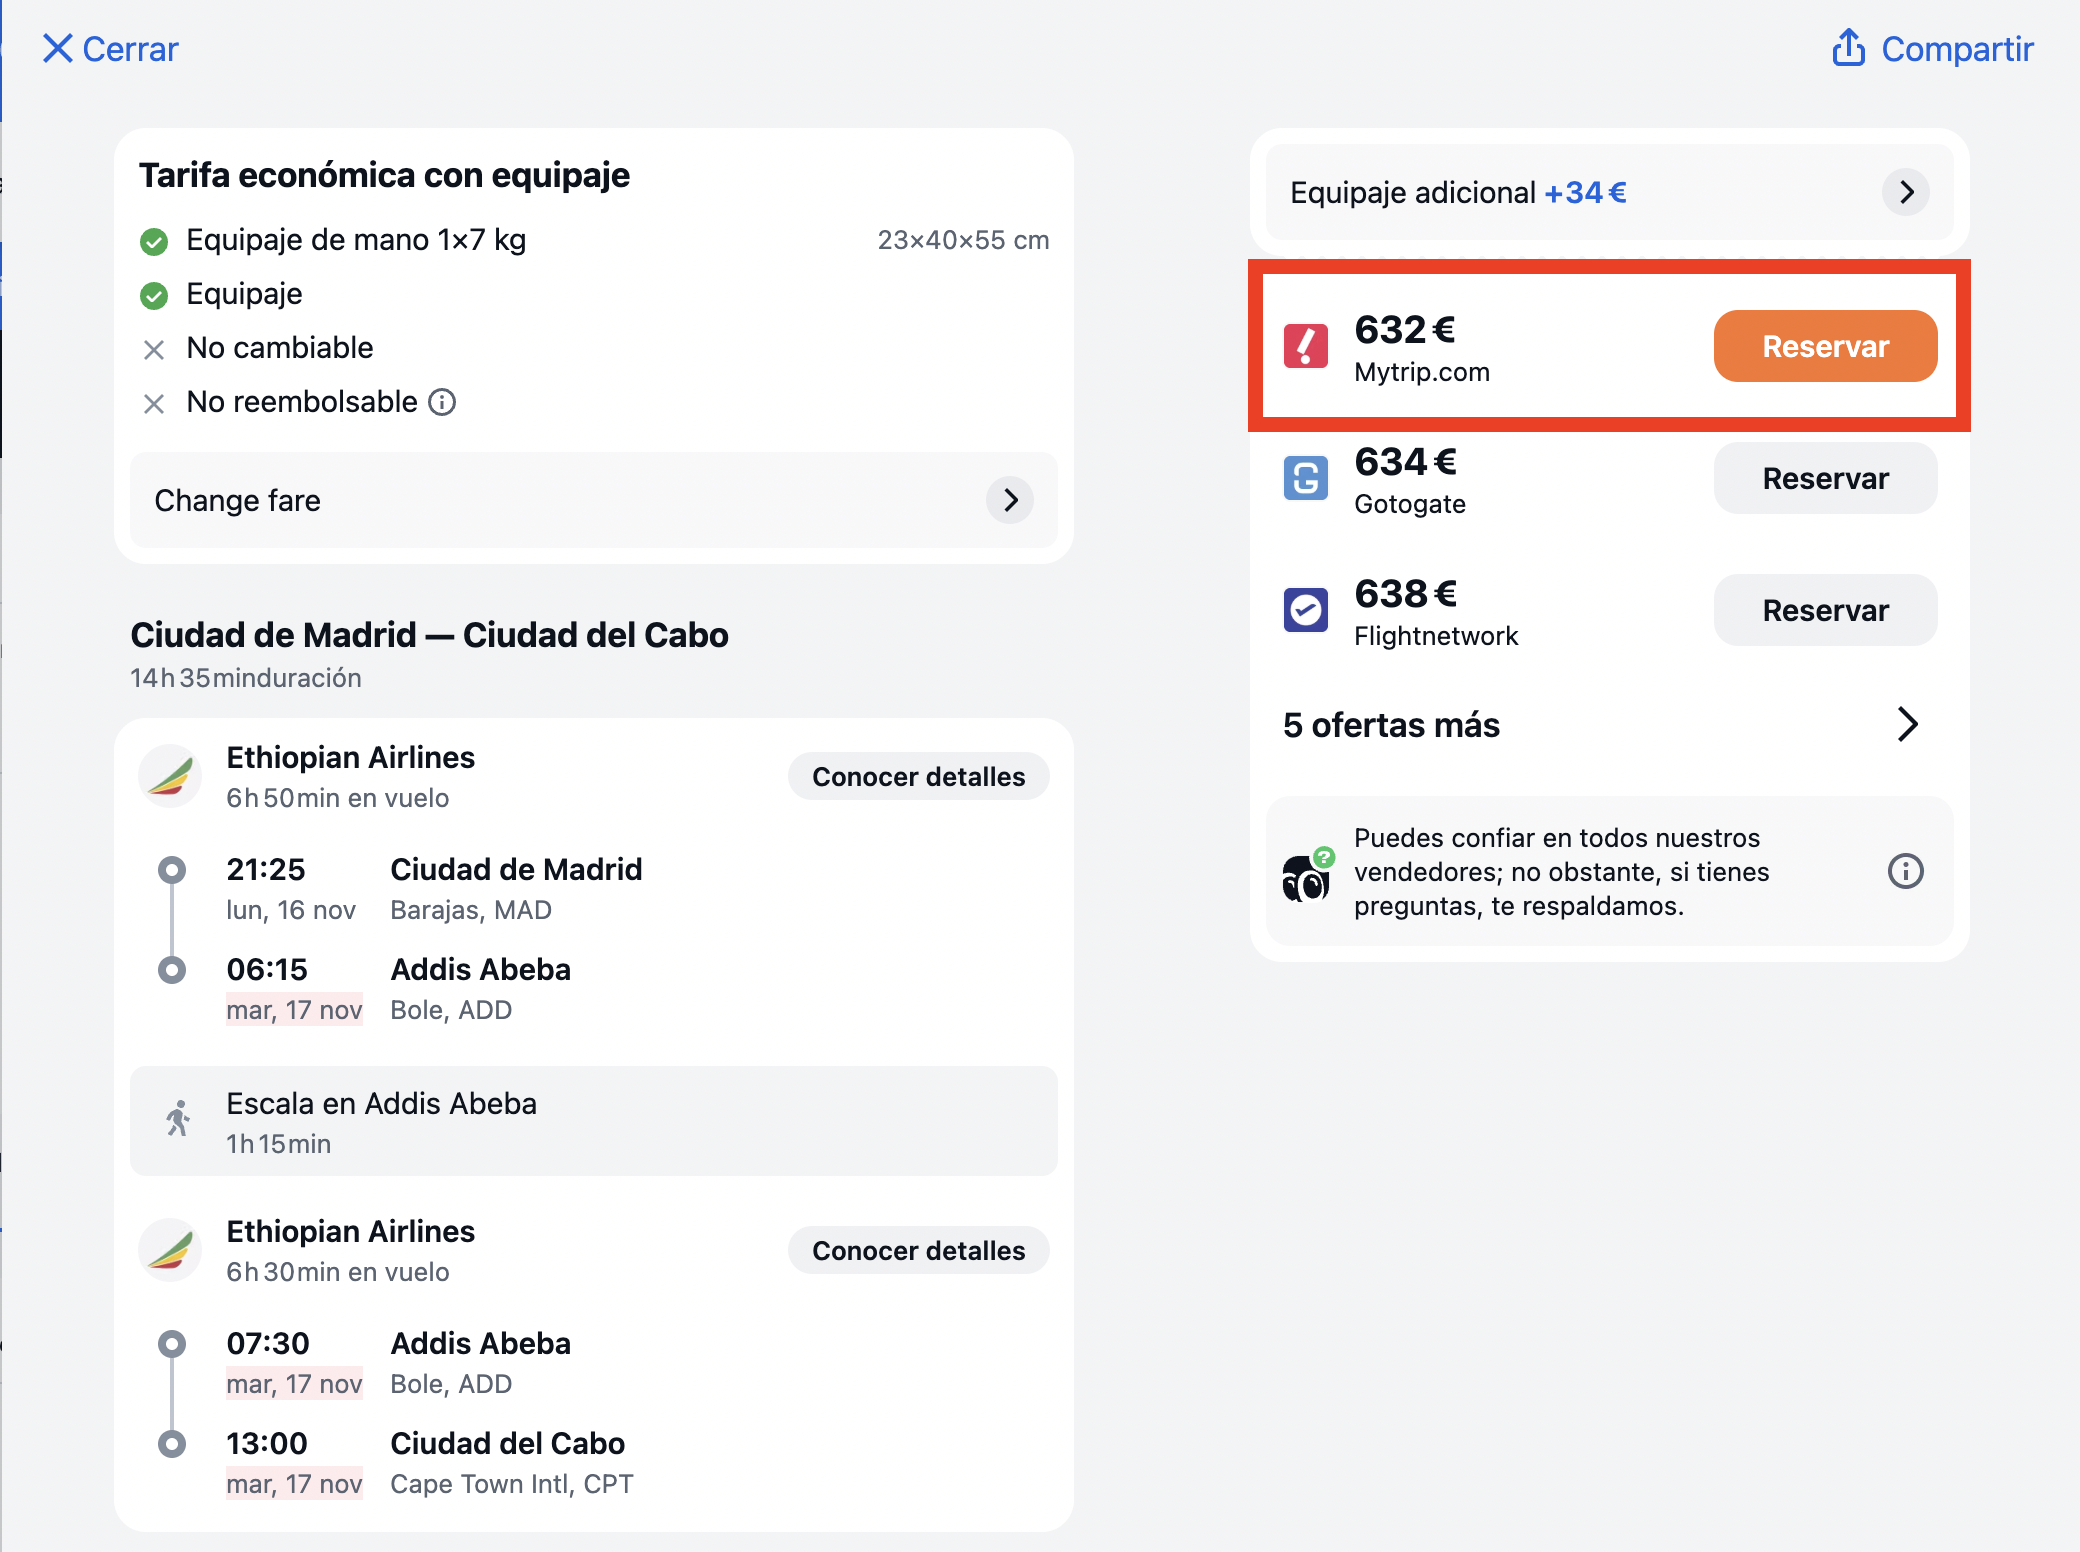The width and height of the screenshot is (2080, 1552).
Task: Click X mark beside No cambiable
Action: point(154,350)
